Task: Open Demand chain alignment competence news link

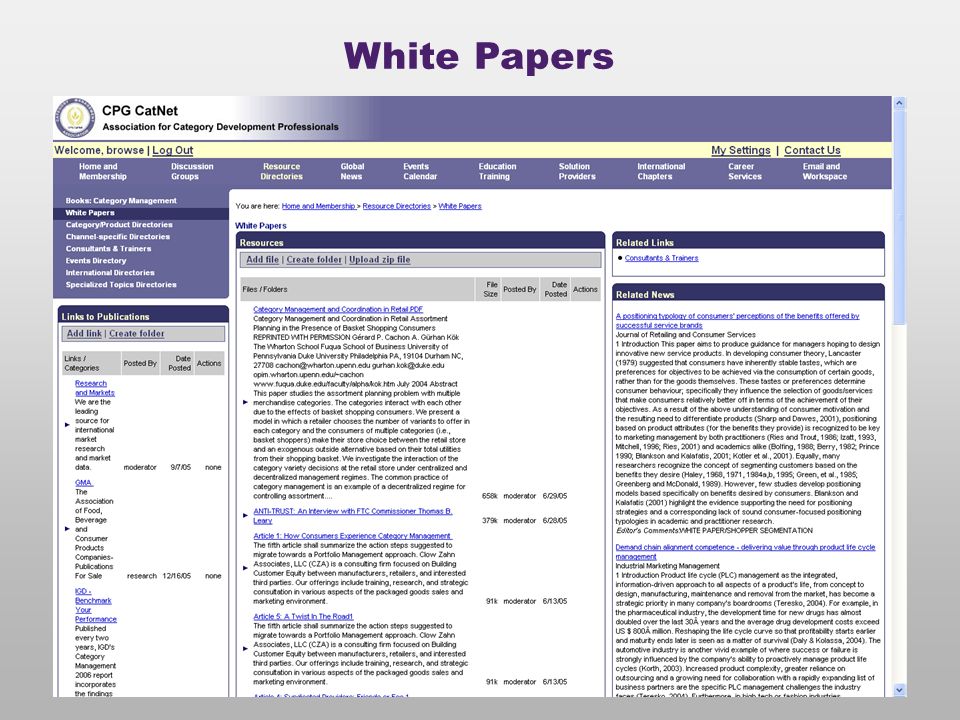Action: coord(745,552)
